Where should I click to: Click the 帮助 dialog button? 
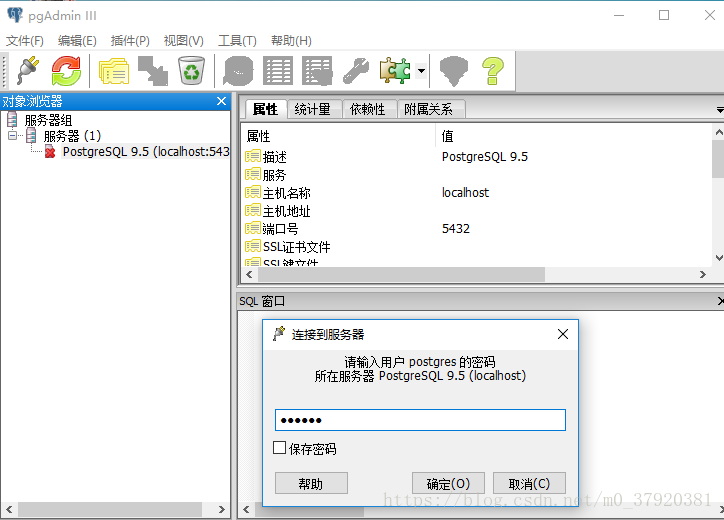coord(311,484)
